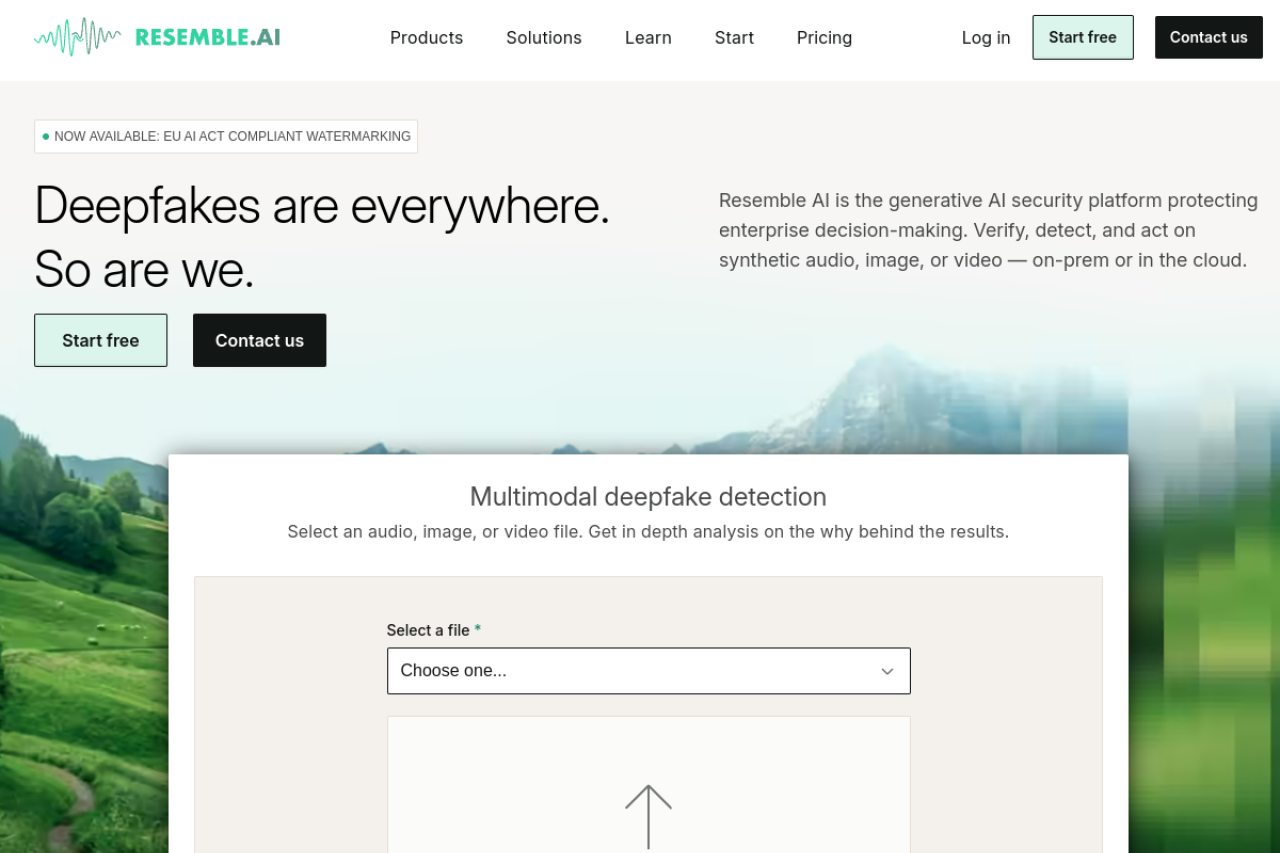Click Contact us in the header
The width and height of the screenshot is (1280, 853).
click(x=1209, y=37)
